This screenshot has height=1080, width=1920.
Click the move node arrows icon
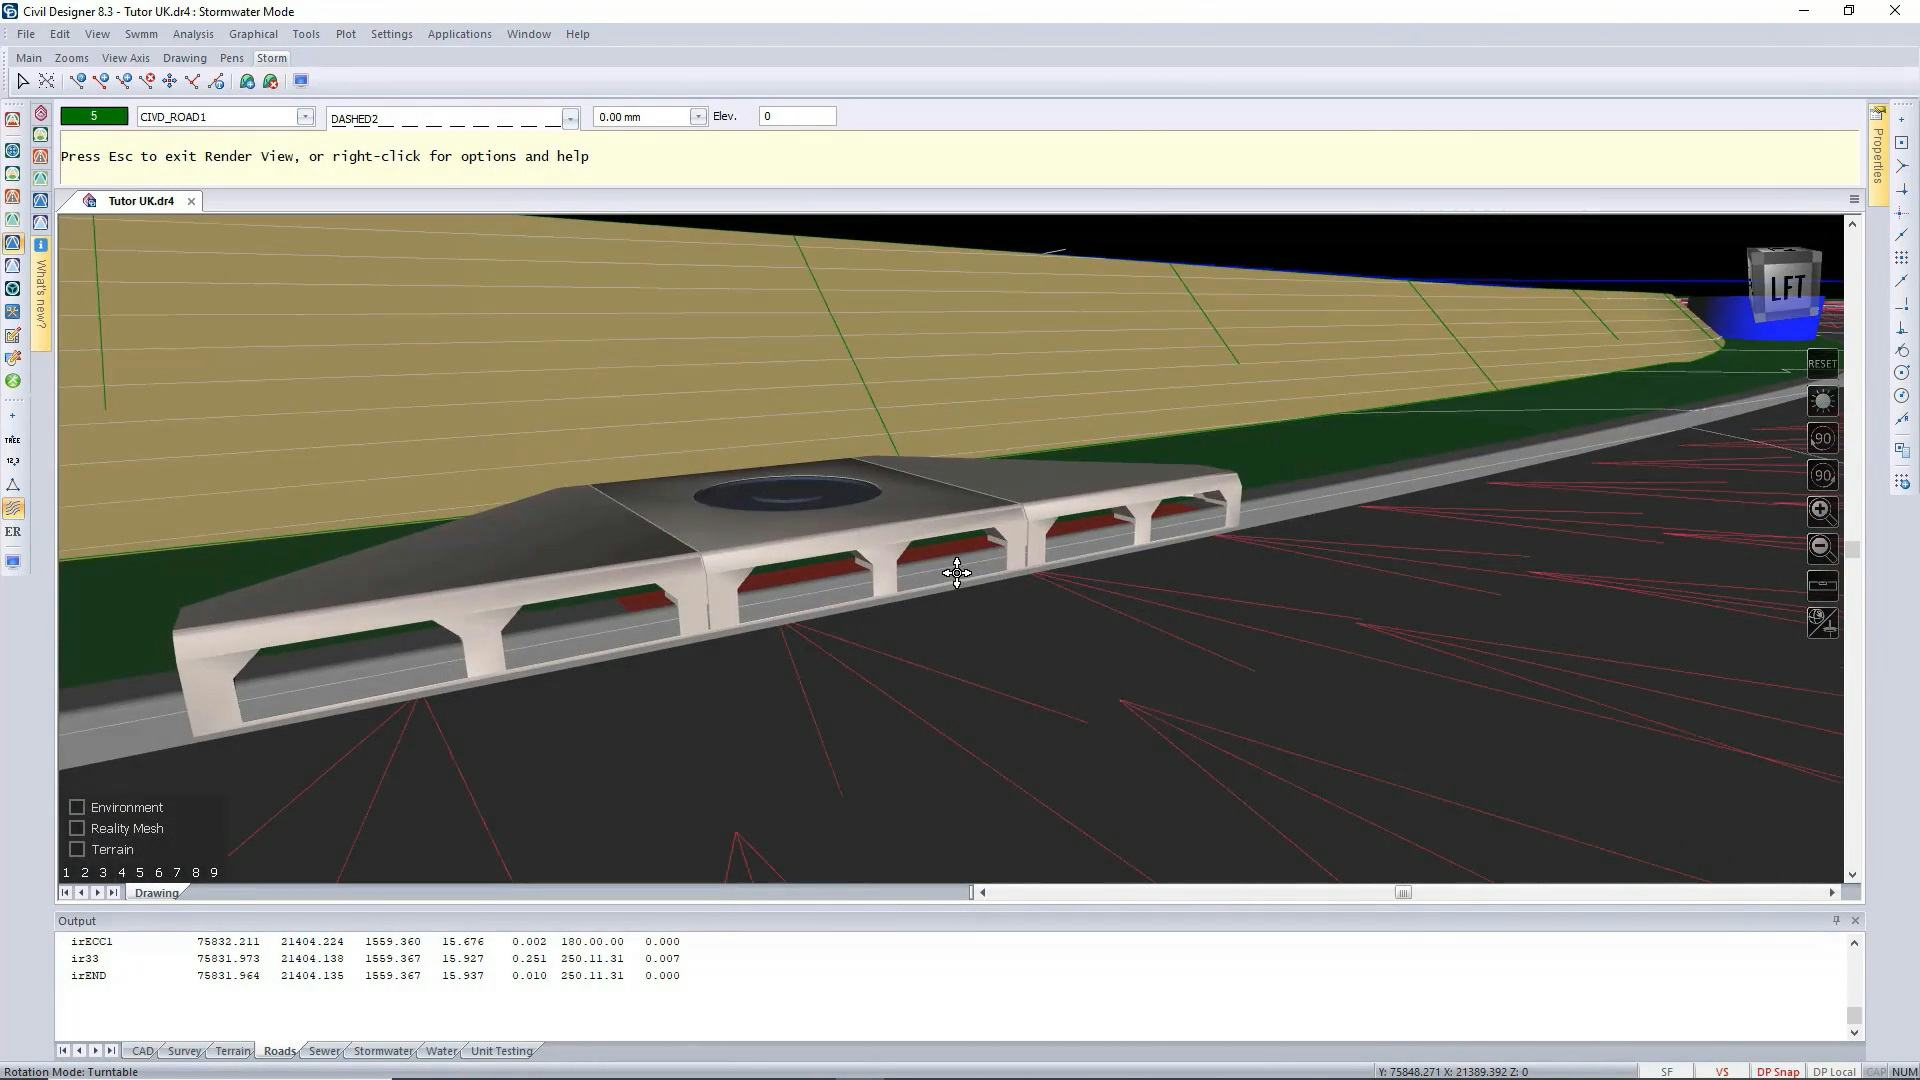169,81
